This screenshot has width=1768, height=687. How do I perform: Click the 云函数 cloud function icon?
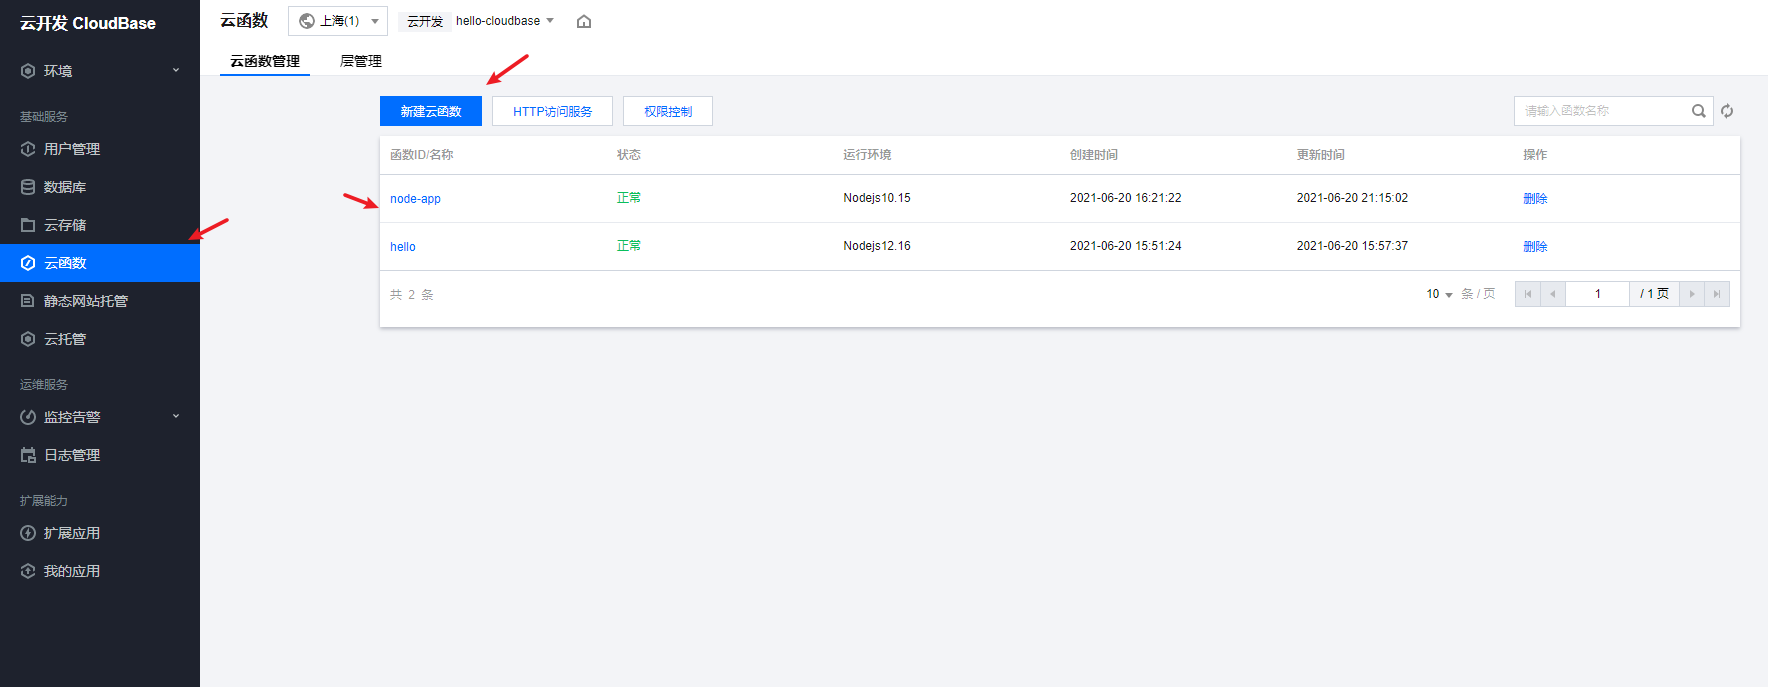pos(28,263)
